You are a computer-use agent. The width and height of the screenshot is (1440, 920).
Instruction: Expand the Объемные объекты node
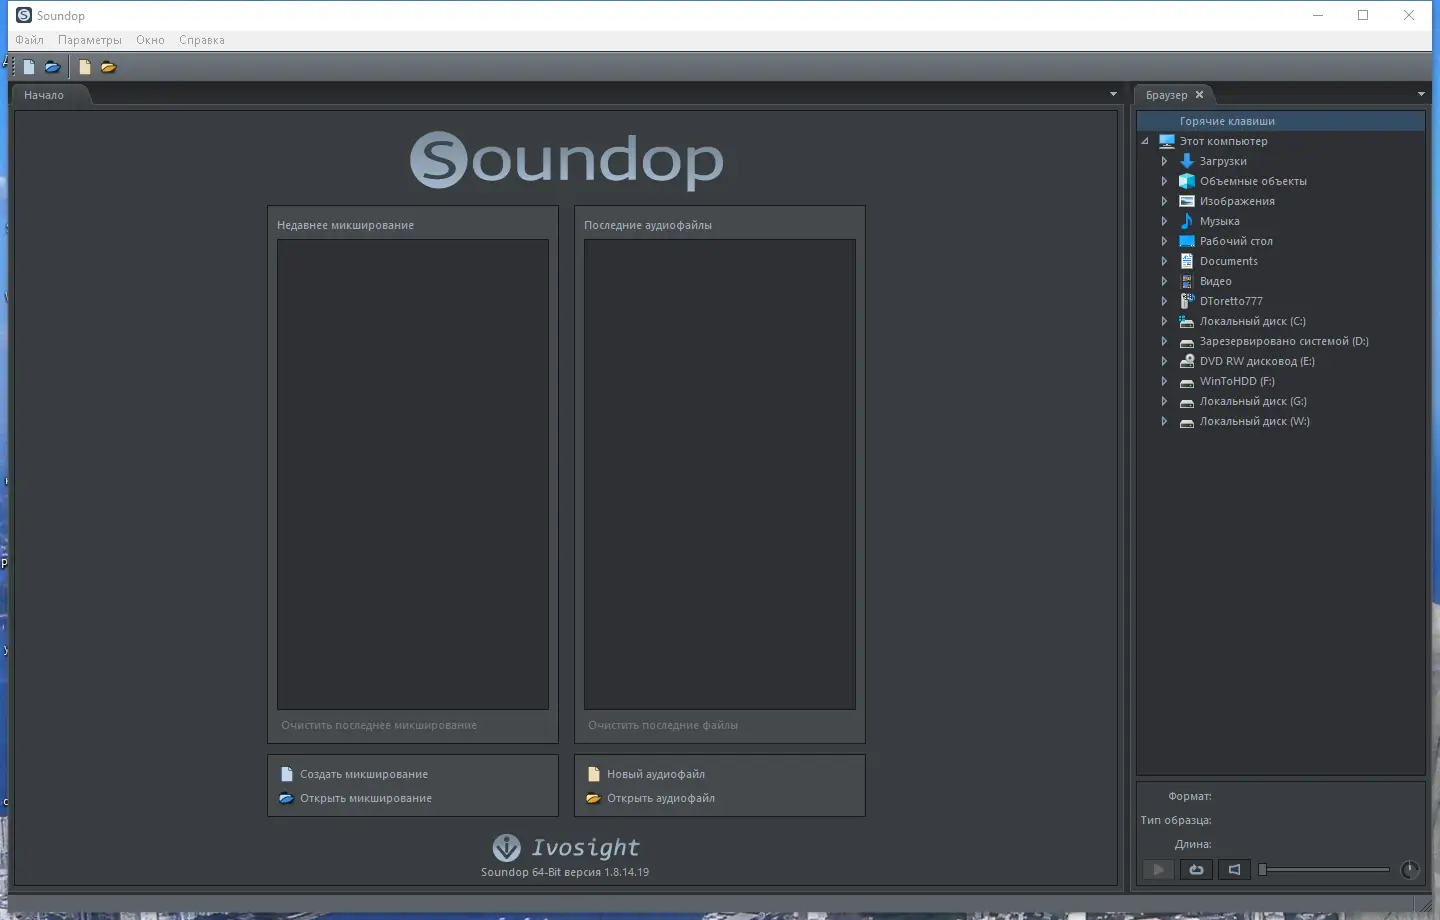tap(1164, 181)
